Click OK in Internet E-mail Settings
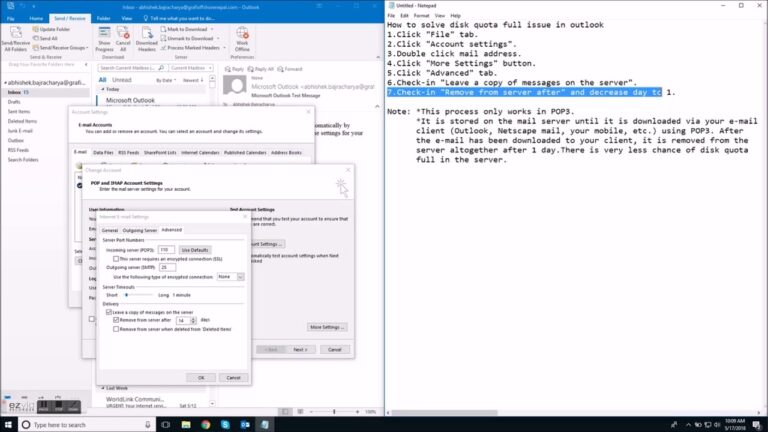768x432 pixels. 201,378
